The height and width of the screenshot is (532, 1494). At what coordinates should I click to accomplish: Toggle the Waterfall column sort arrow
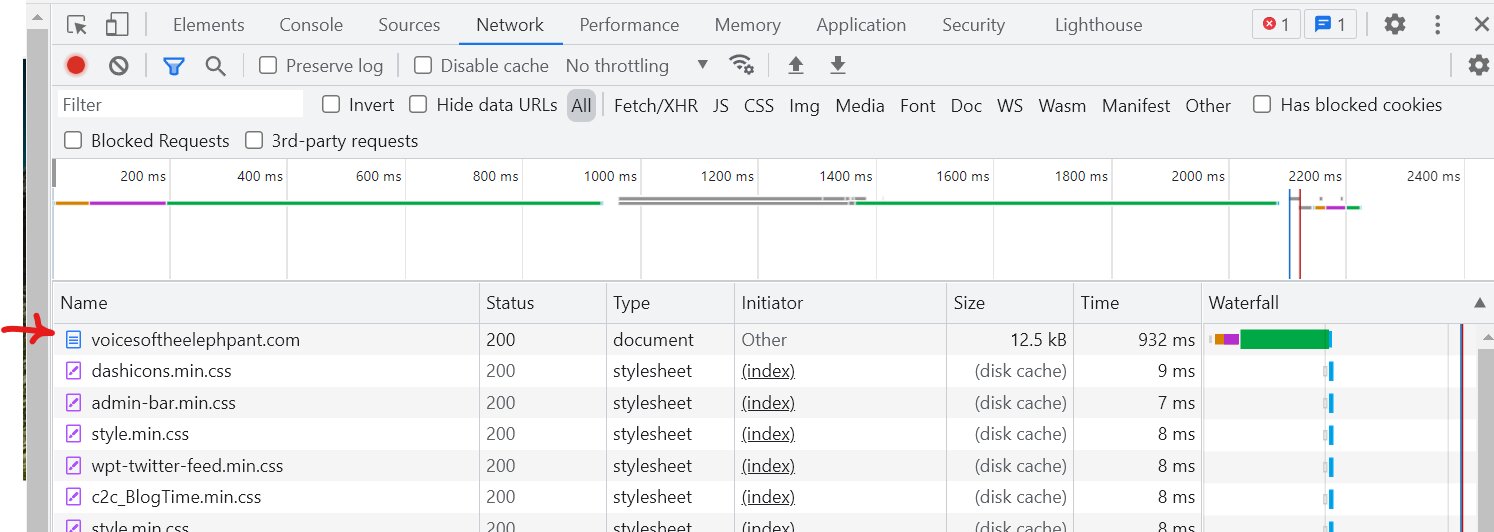(1479, 303)
